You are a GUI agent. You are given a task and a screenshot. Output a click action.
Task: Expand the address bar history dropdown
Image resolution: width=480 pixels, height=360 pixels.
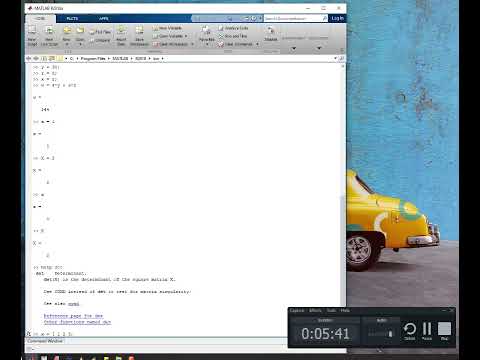tap(335, 59)
